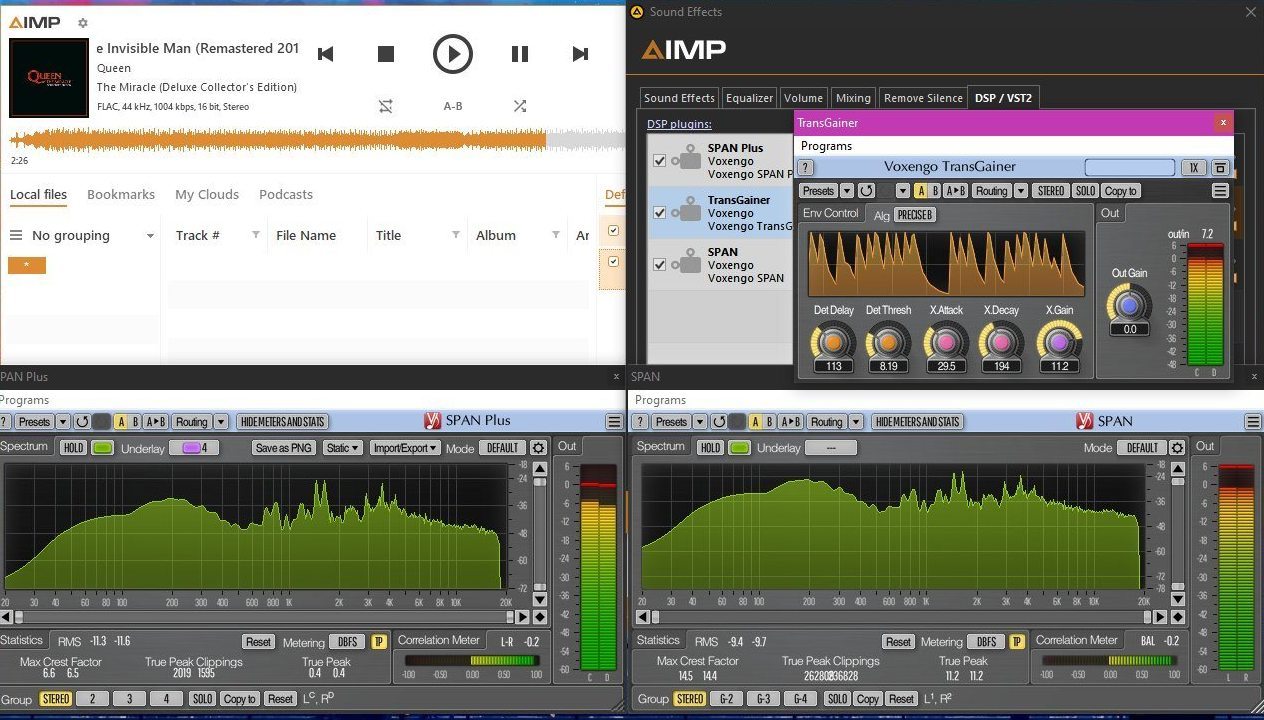
Task: Click the Queen album cover thumbnail
Action: 49,78
